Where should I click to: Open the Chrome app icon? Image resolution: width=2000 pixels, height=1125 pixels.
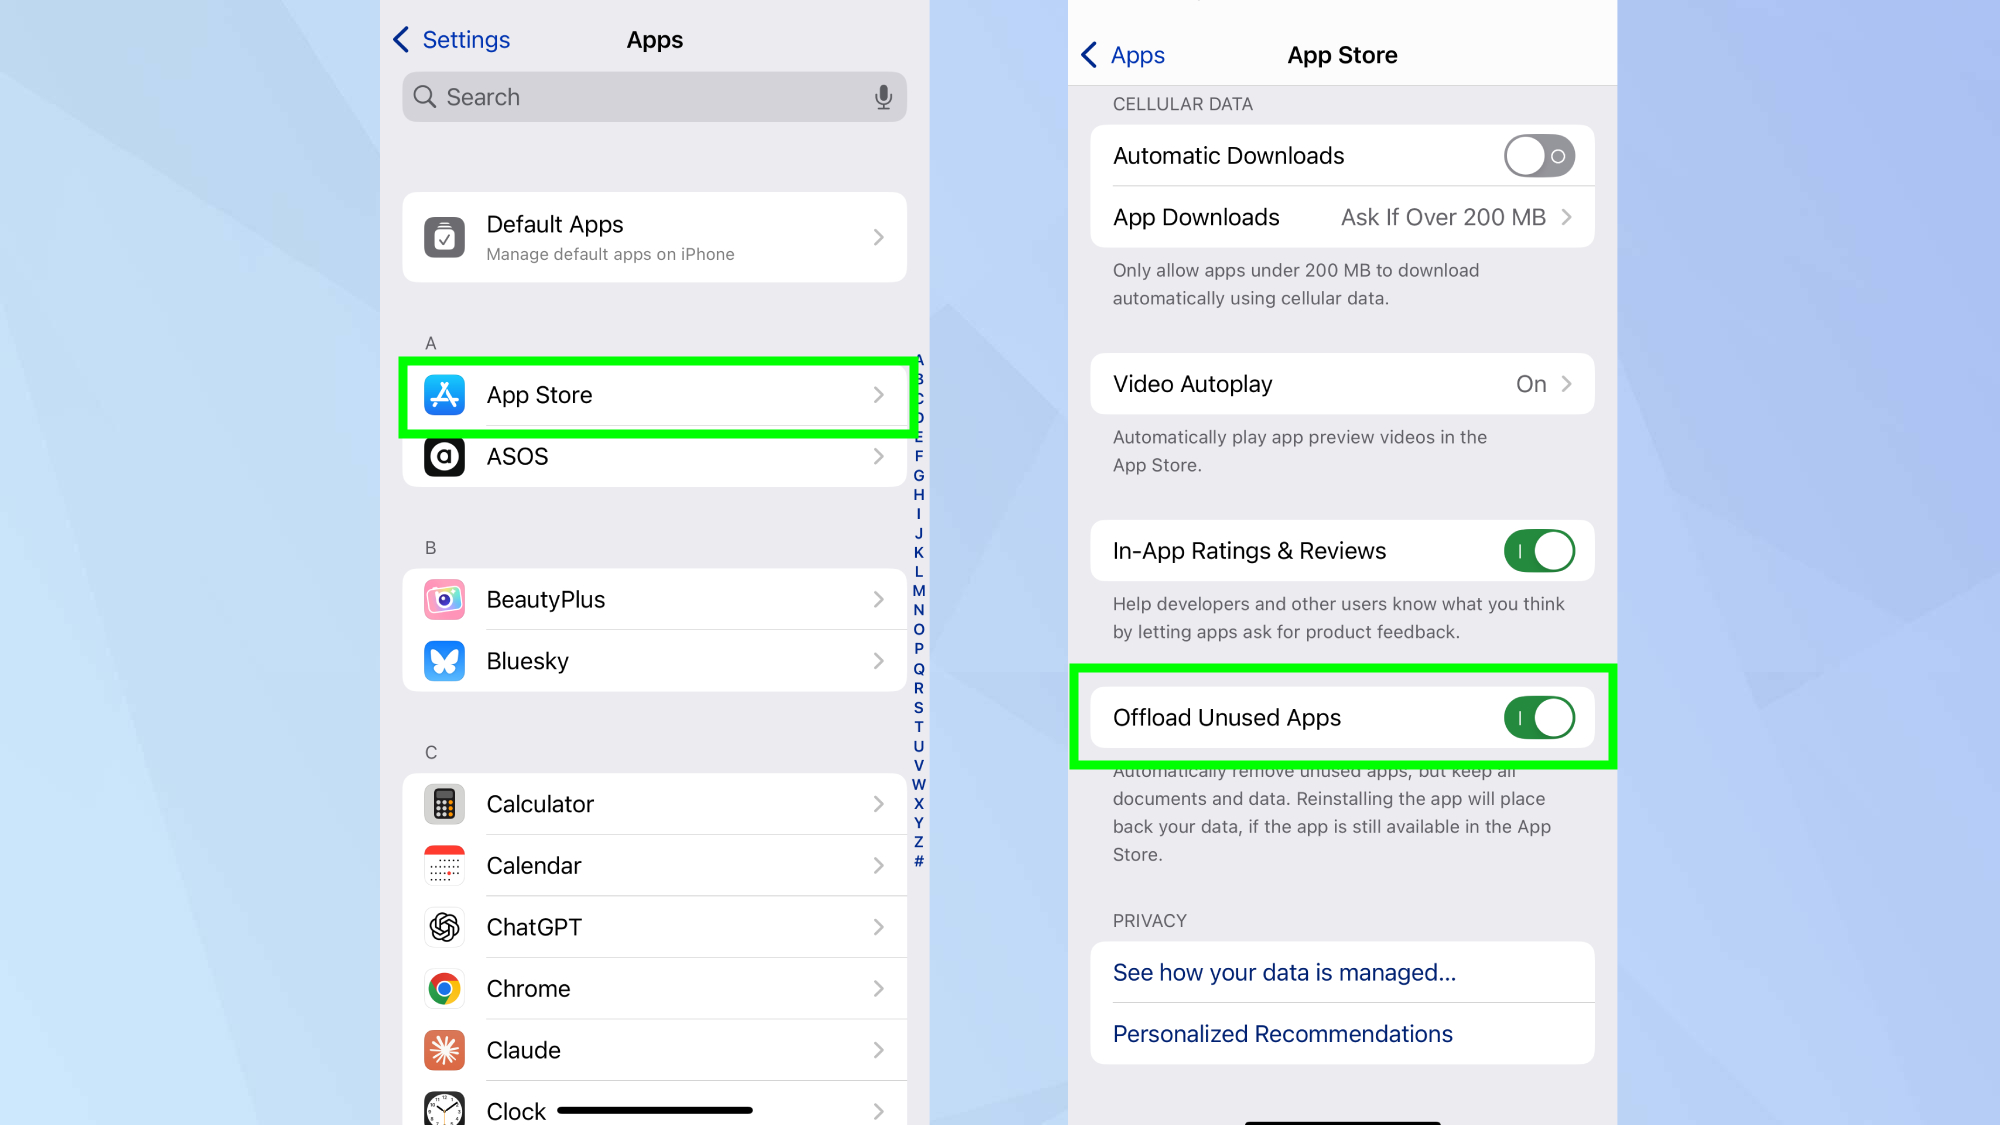click(444, 988)
